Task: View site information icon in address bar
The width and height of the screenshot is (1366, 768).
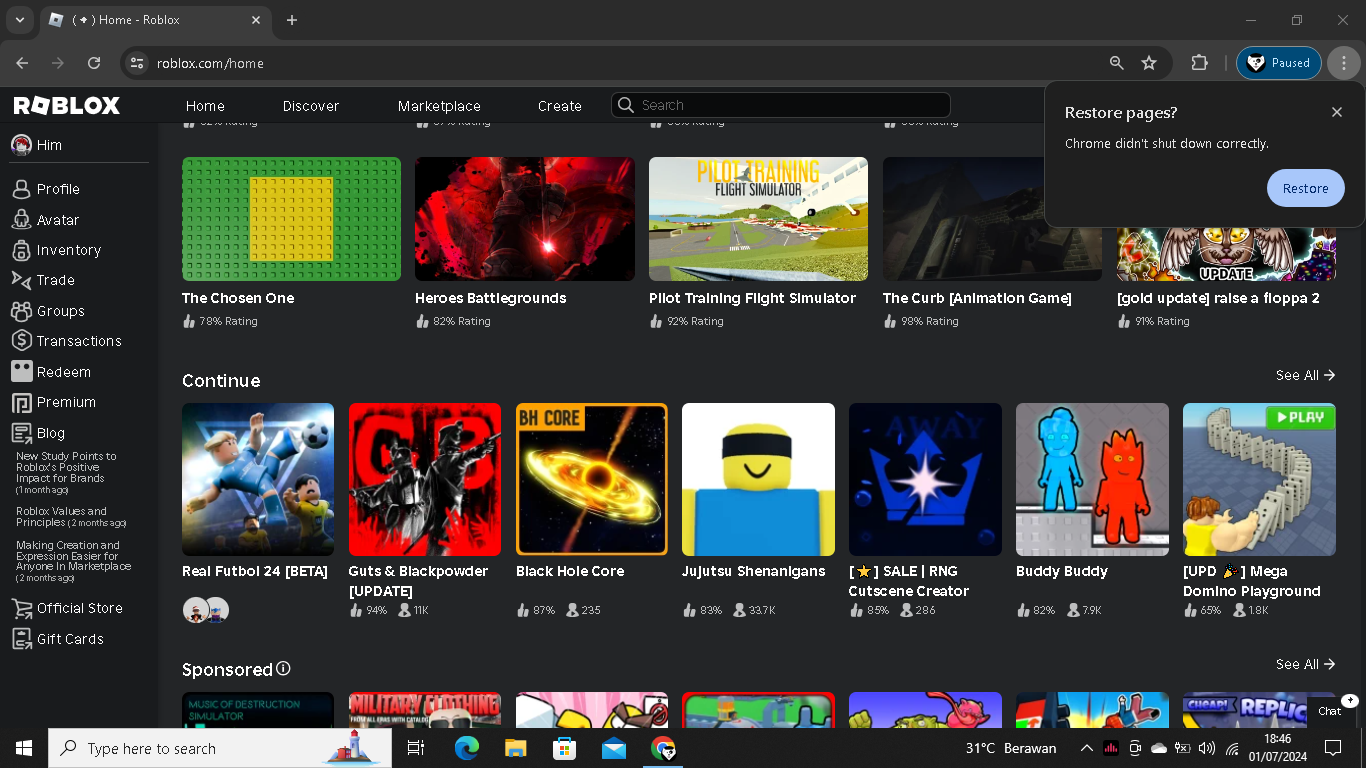Action: [x=137, y=63]
